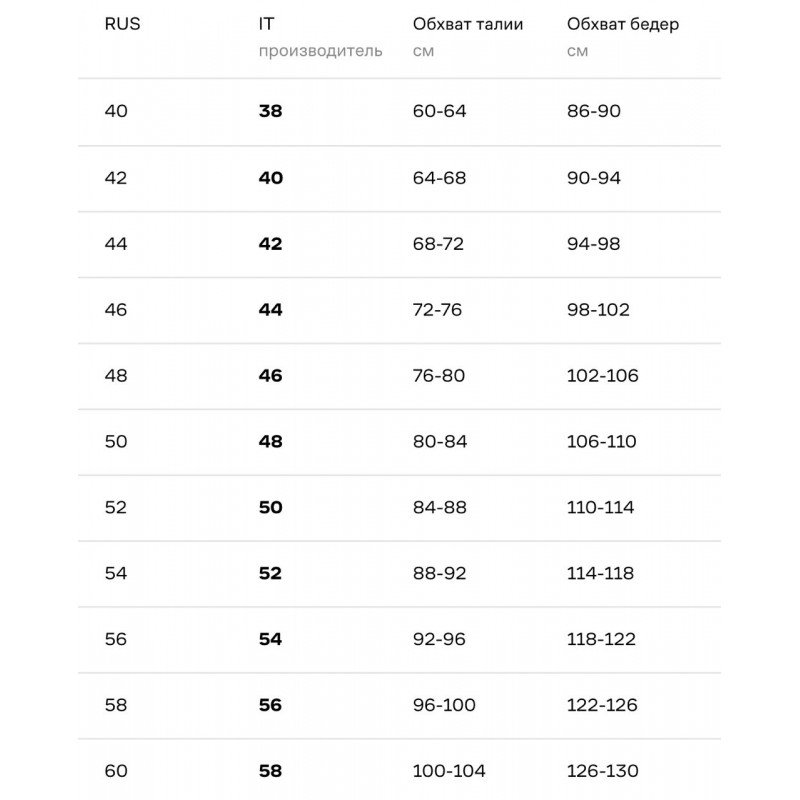
Task: Select hip range 94-98
Action: 594,243
